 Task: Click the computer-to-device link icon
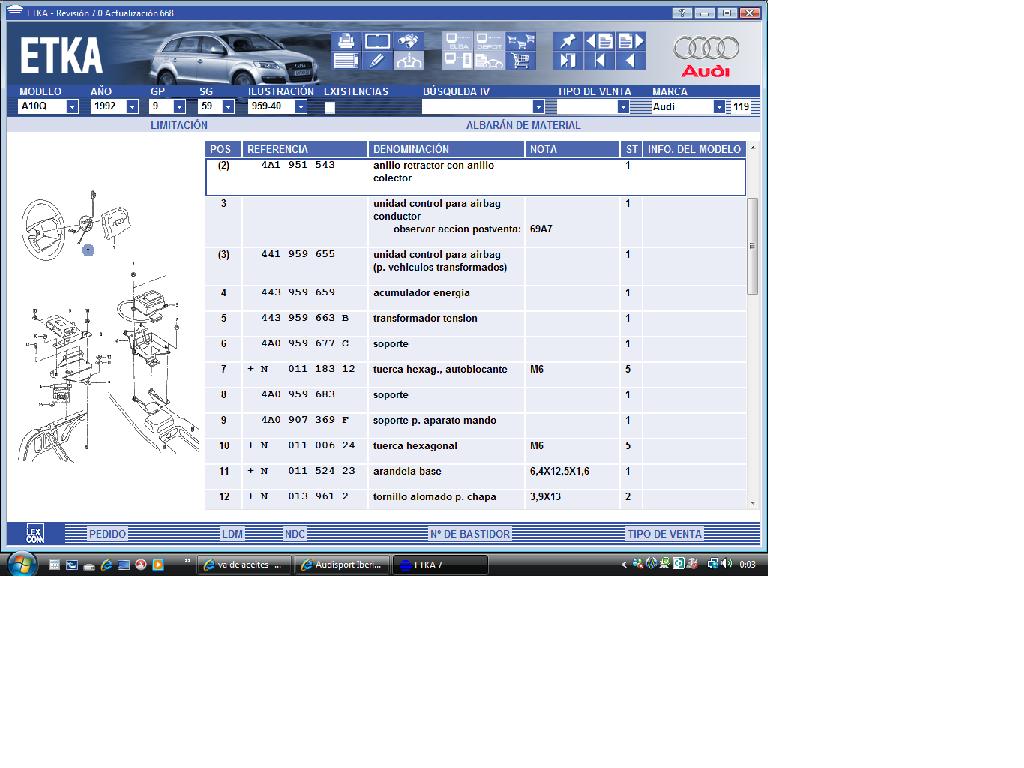[458, 61]
